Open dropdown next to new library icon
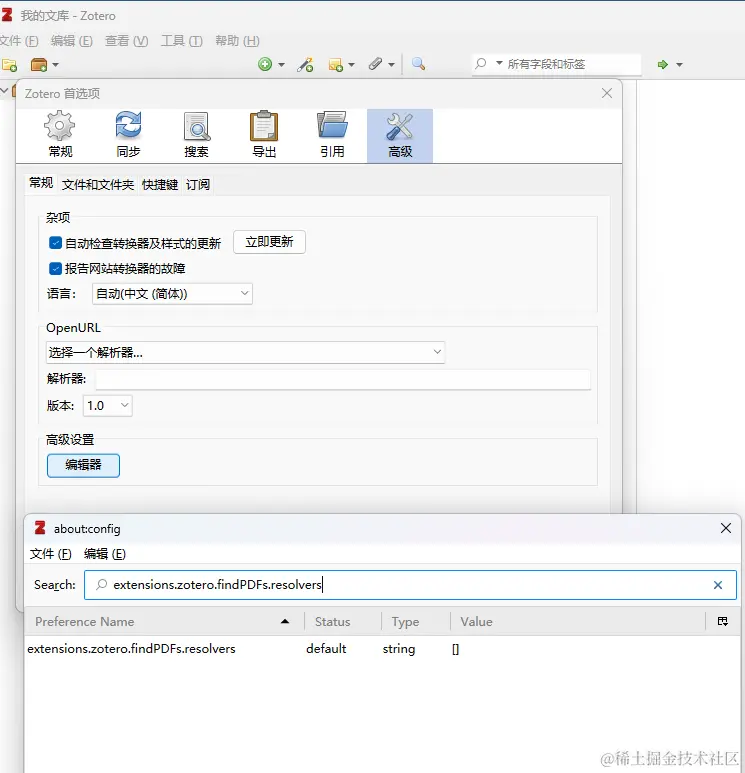 [x=55, y=65]
